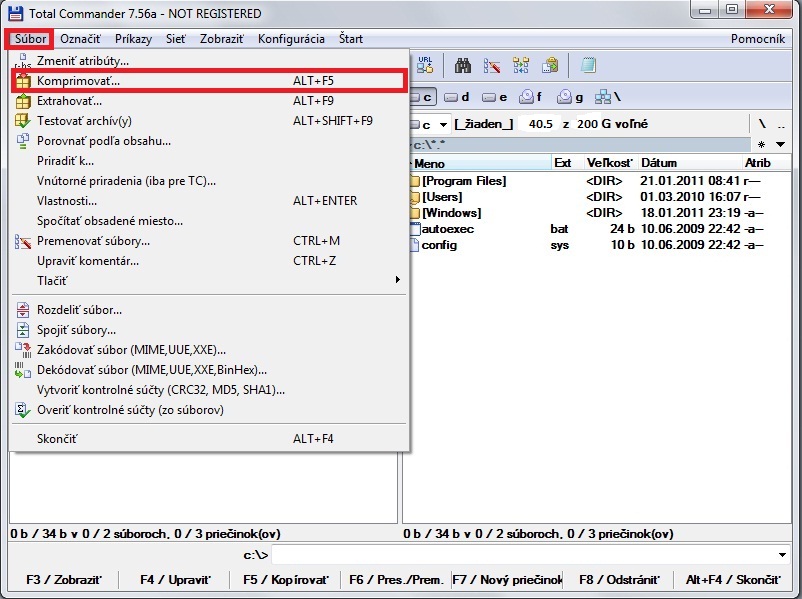Select the Program Files folder

pos(463,181)
